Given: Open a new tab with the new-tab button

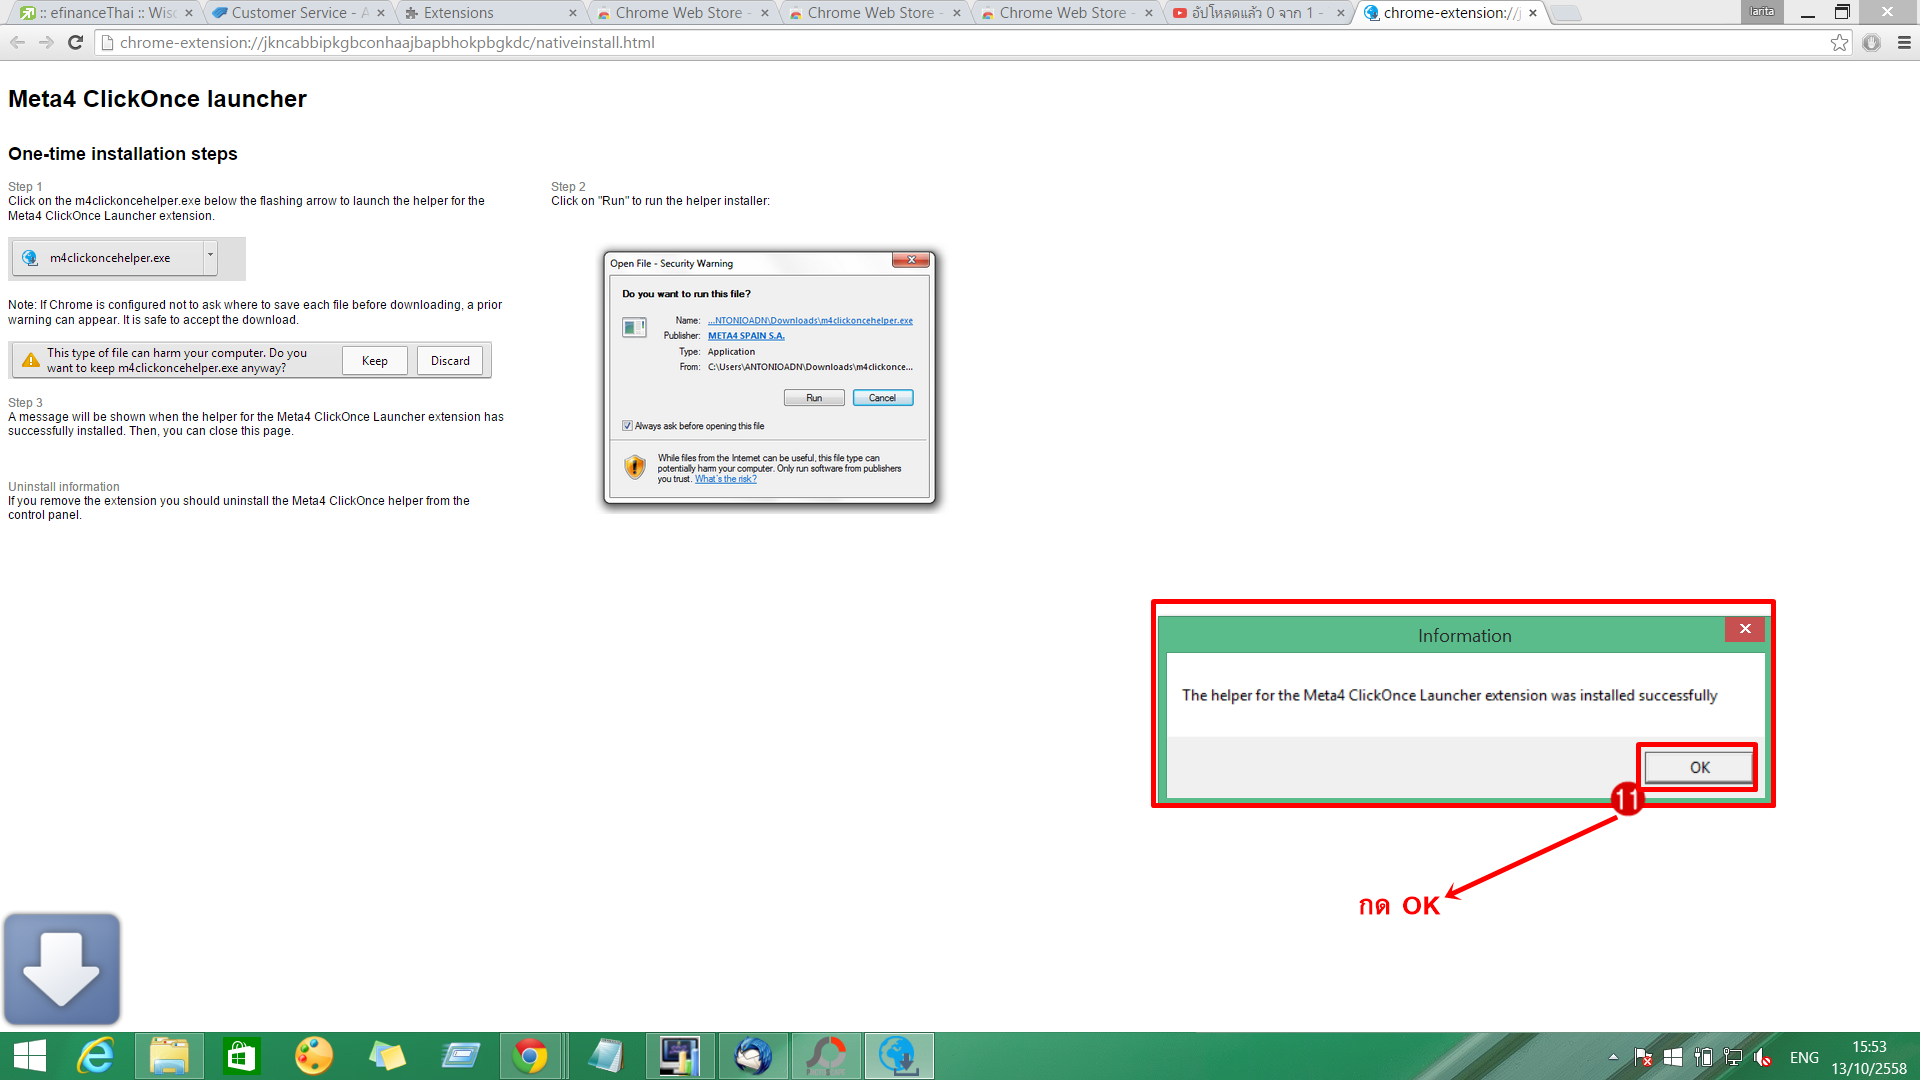Looking at the screenshot, I should coord(1566,13).
